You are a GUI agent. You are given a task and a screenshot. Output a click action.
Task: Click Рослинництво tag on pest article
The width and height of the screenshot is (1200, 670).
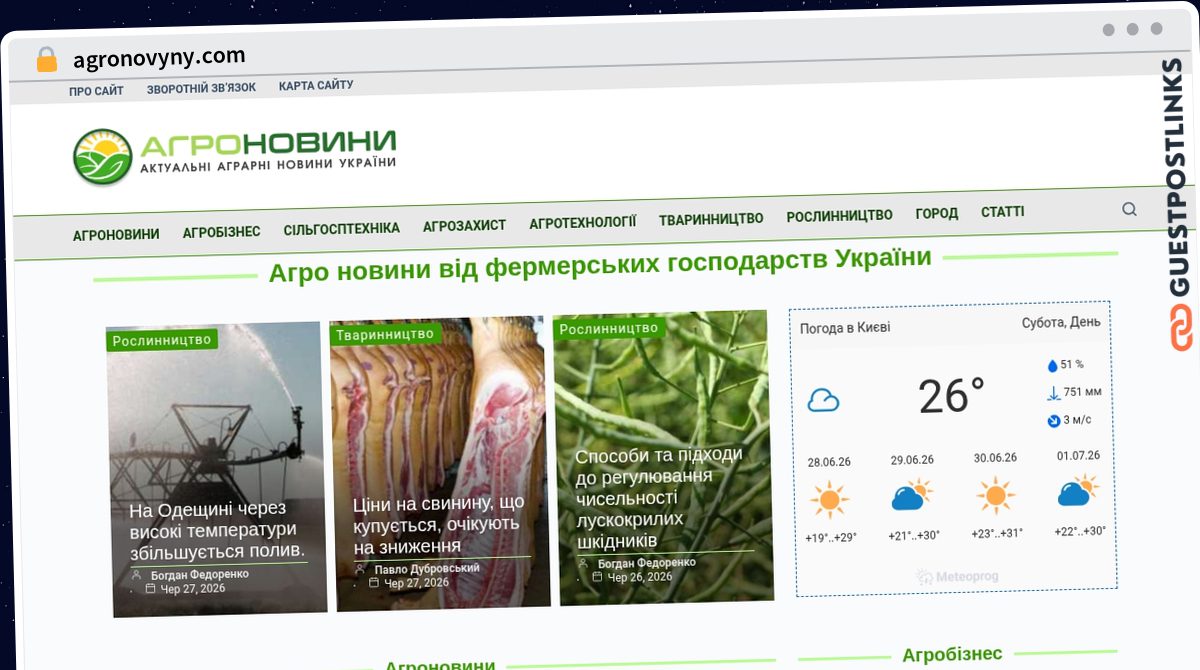click(x=608, y=328)
